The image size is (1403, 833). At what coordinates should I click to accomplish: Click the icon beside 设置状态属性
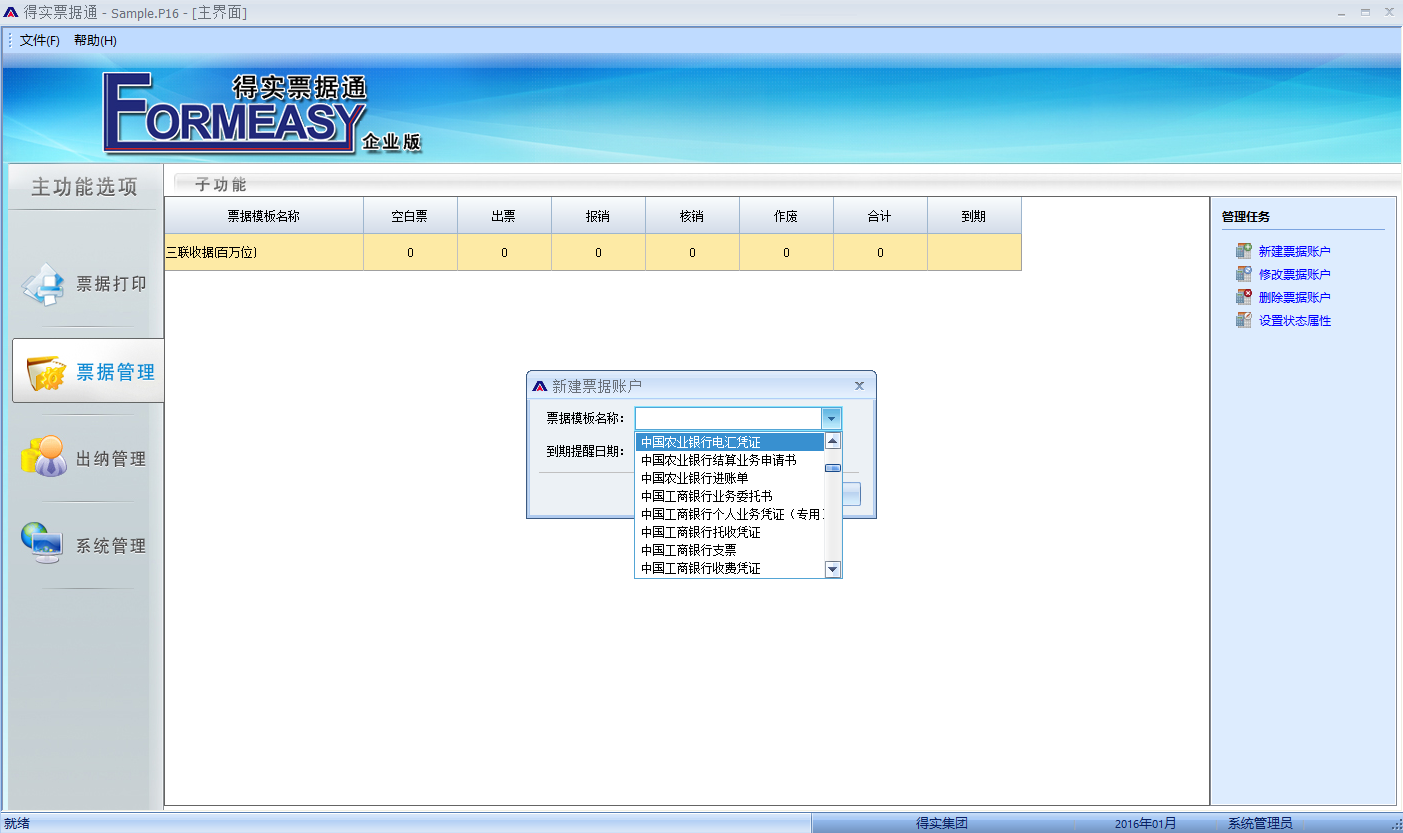[x=1243, y=320]
